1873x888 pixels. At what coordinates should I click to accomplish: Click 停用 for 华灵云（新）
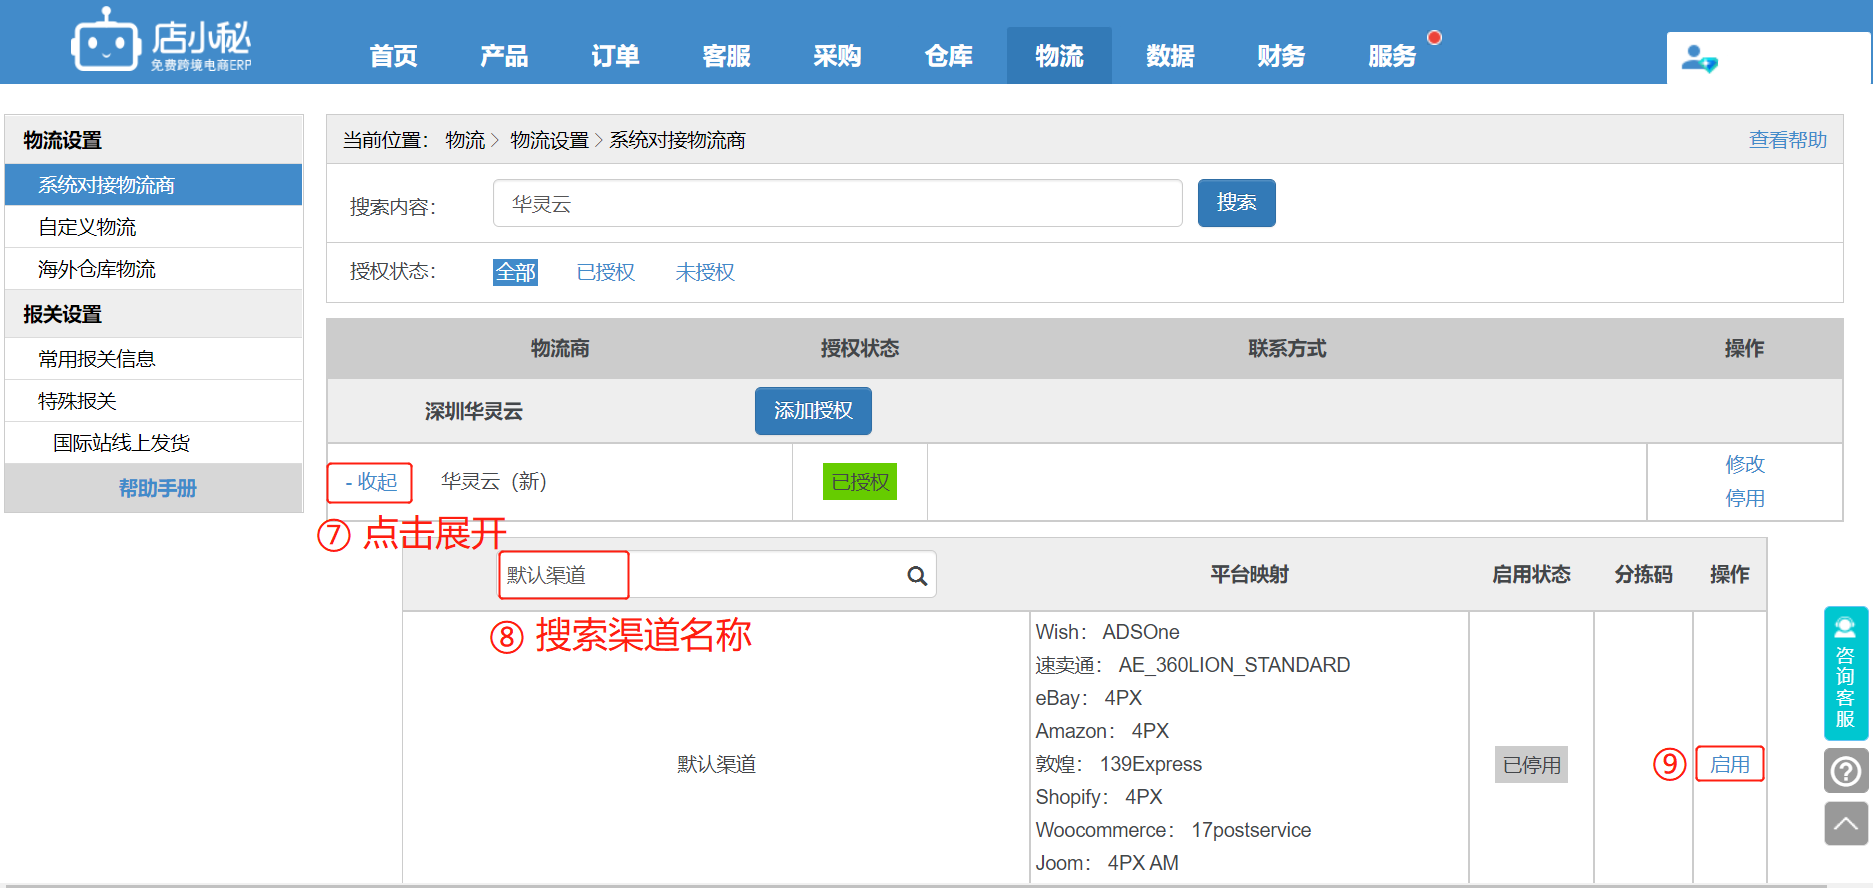point(1744,498)
